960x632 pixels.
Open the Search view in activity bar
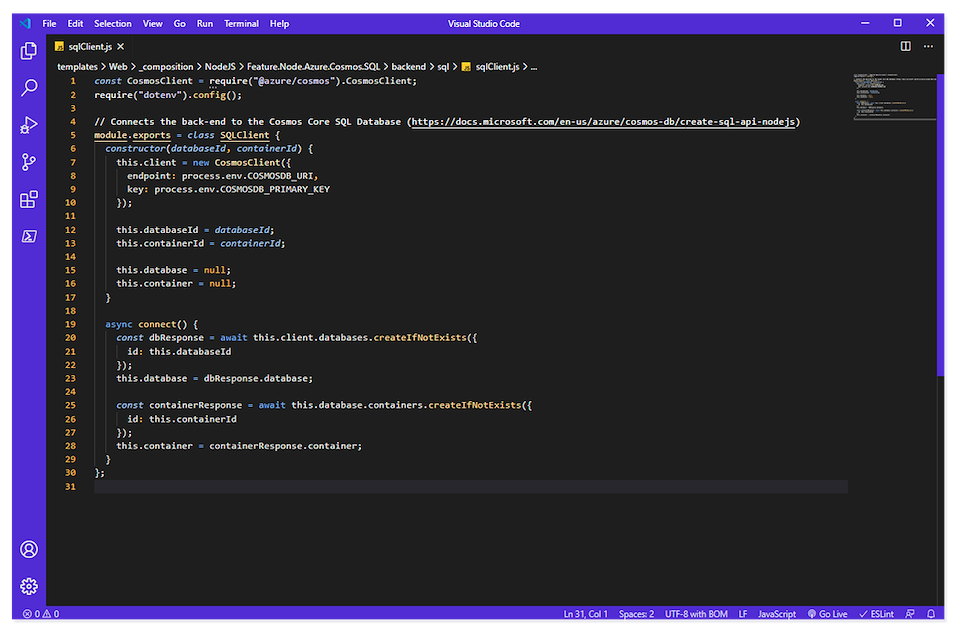[x=29, y=88]
